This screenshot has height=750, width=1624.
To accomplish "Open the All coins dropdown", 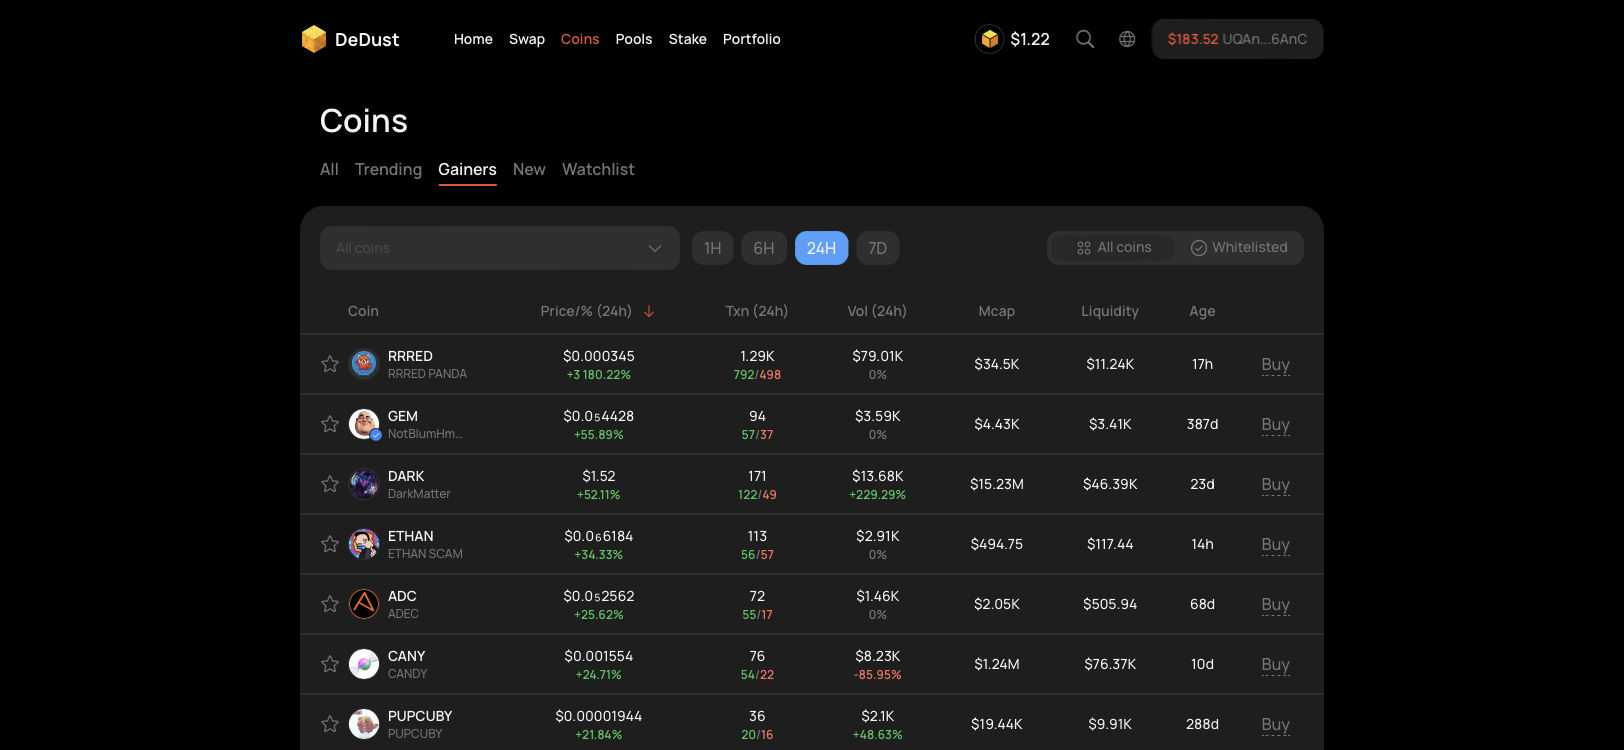I will click(500, 248).
